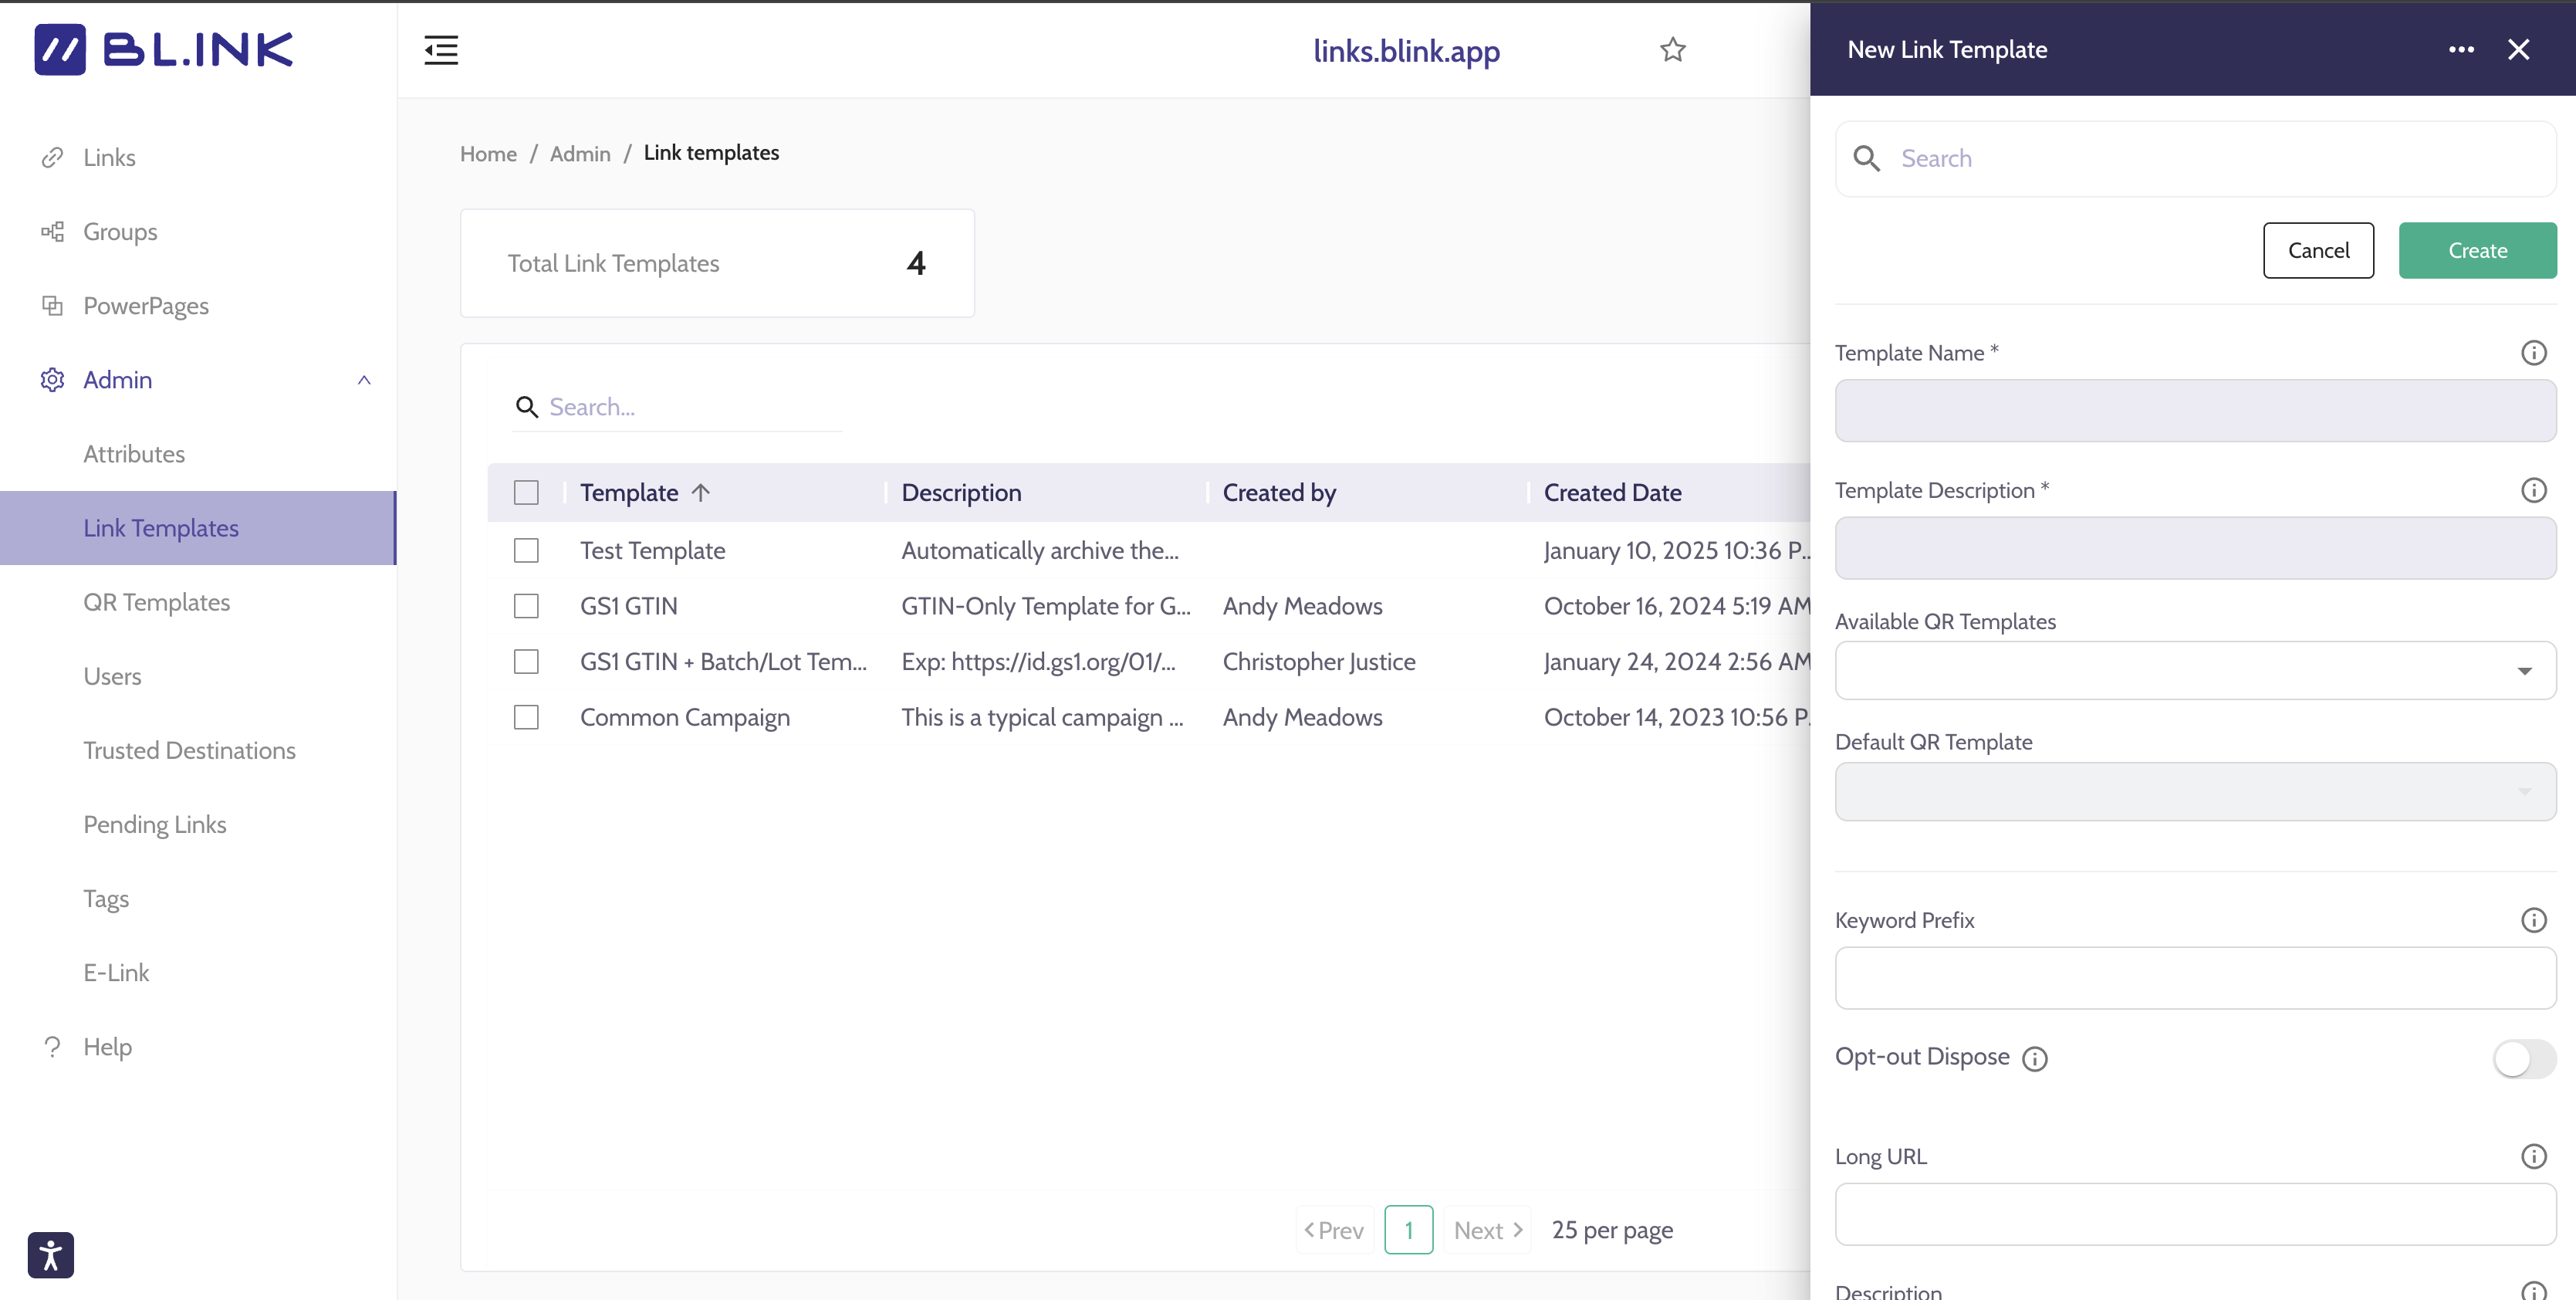The image size is (2576, 1300).
Task: Click the sidebar collapse menu icon
Action: coord(441,50)
